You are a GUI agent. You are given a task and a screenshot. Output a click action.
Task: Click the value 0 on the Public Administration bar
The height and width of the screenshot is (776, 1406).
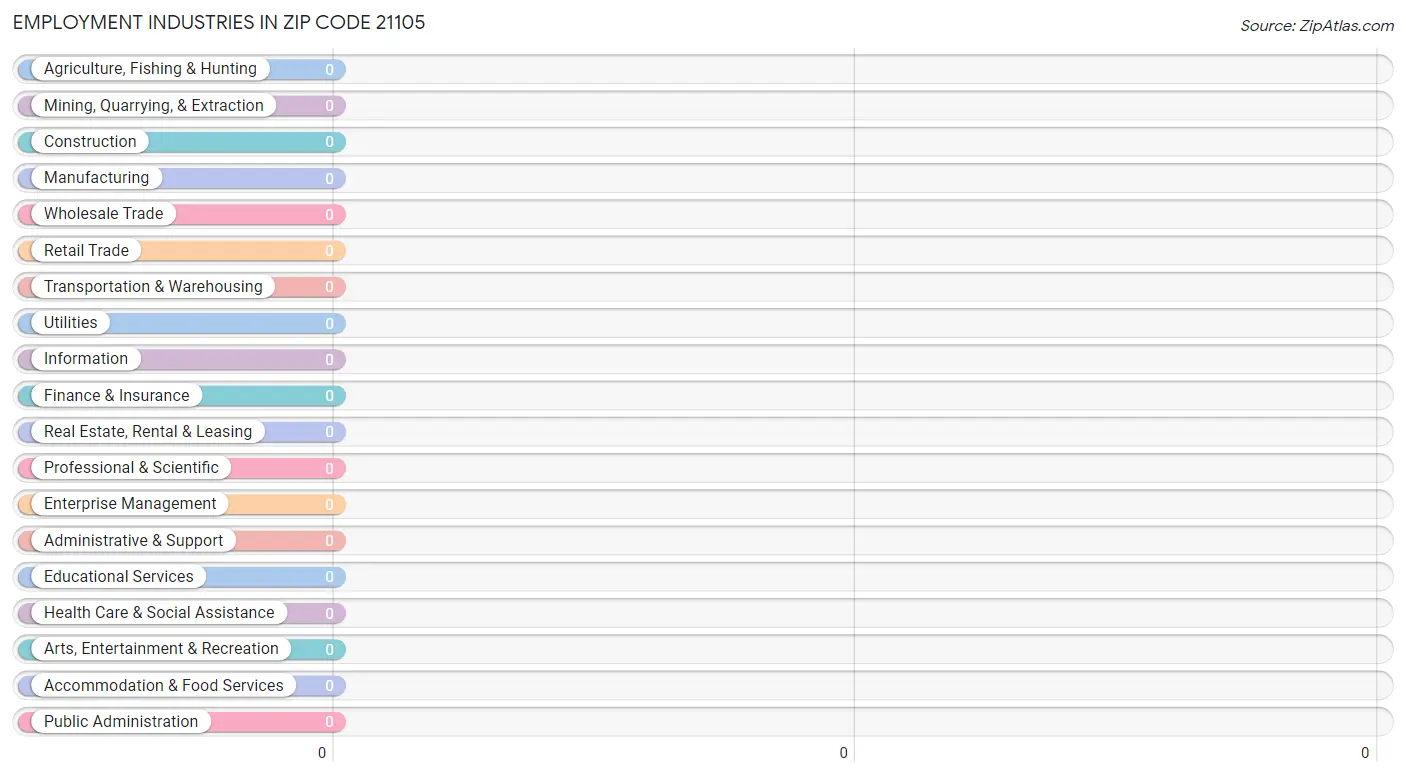coord(329,722)
